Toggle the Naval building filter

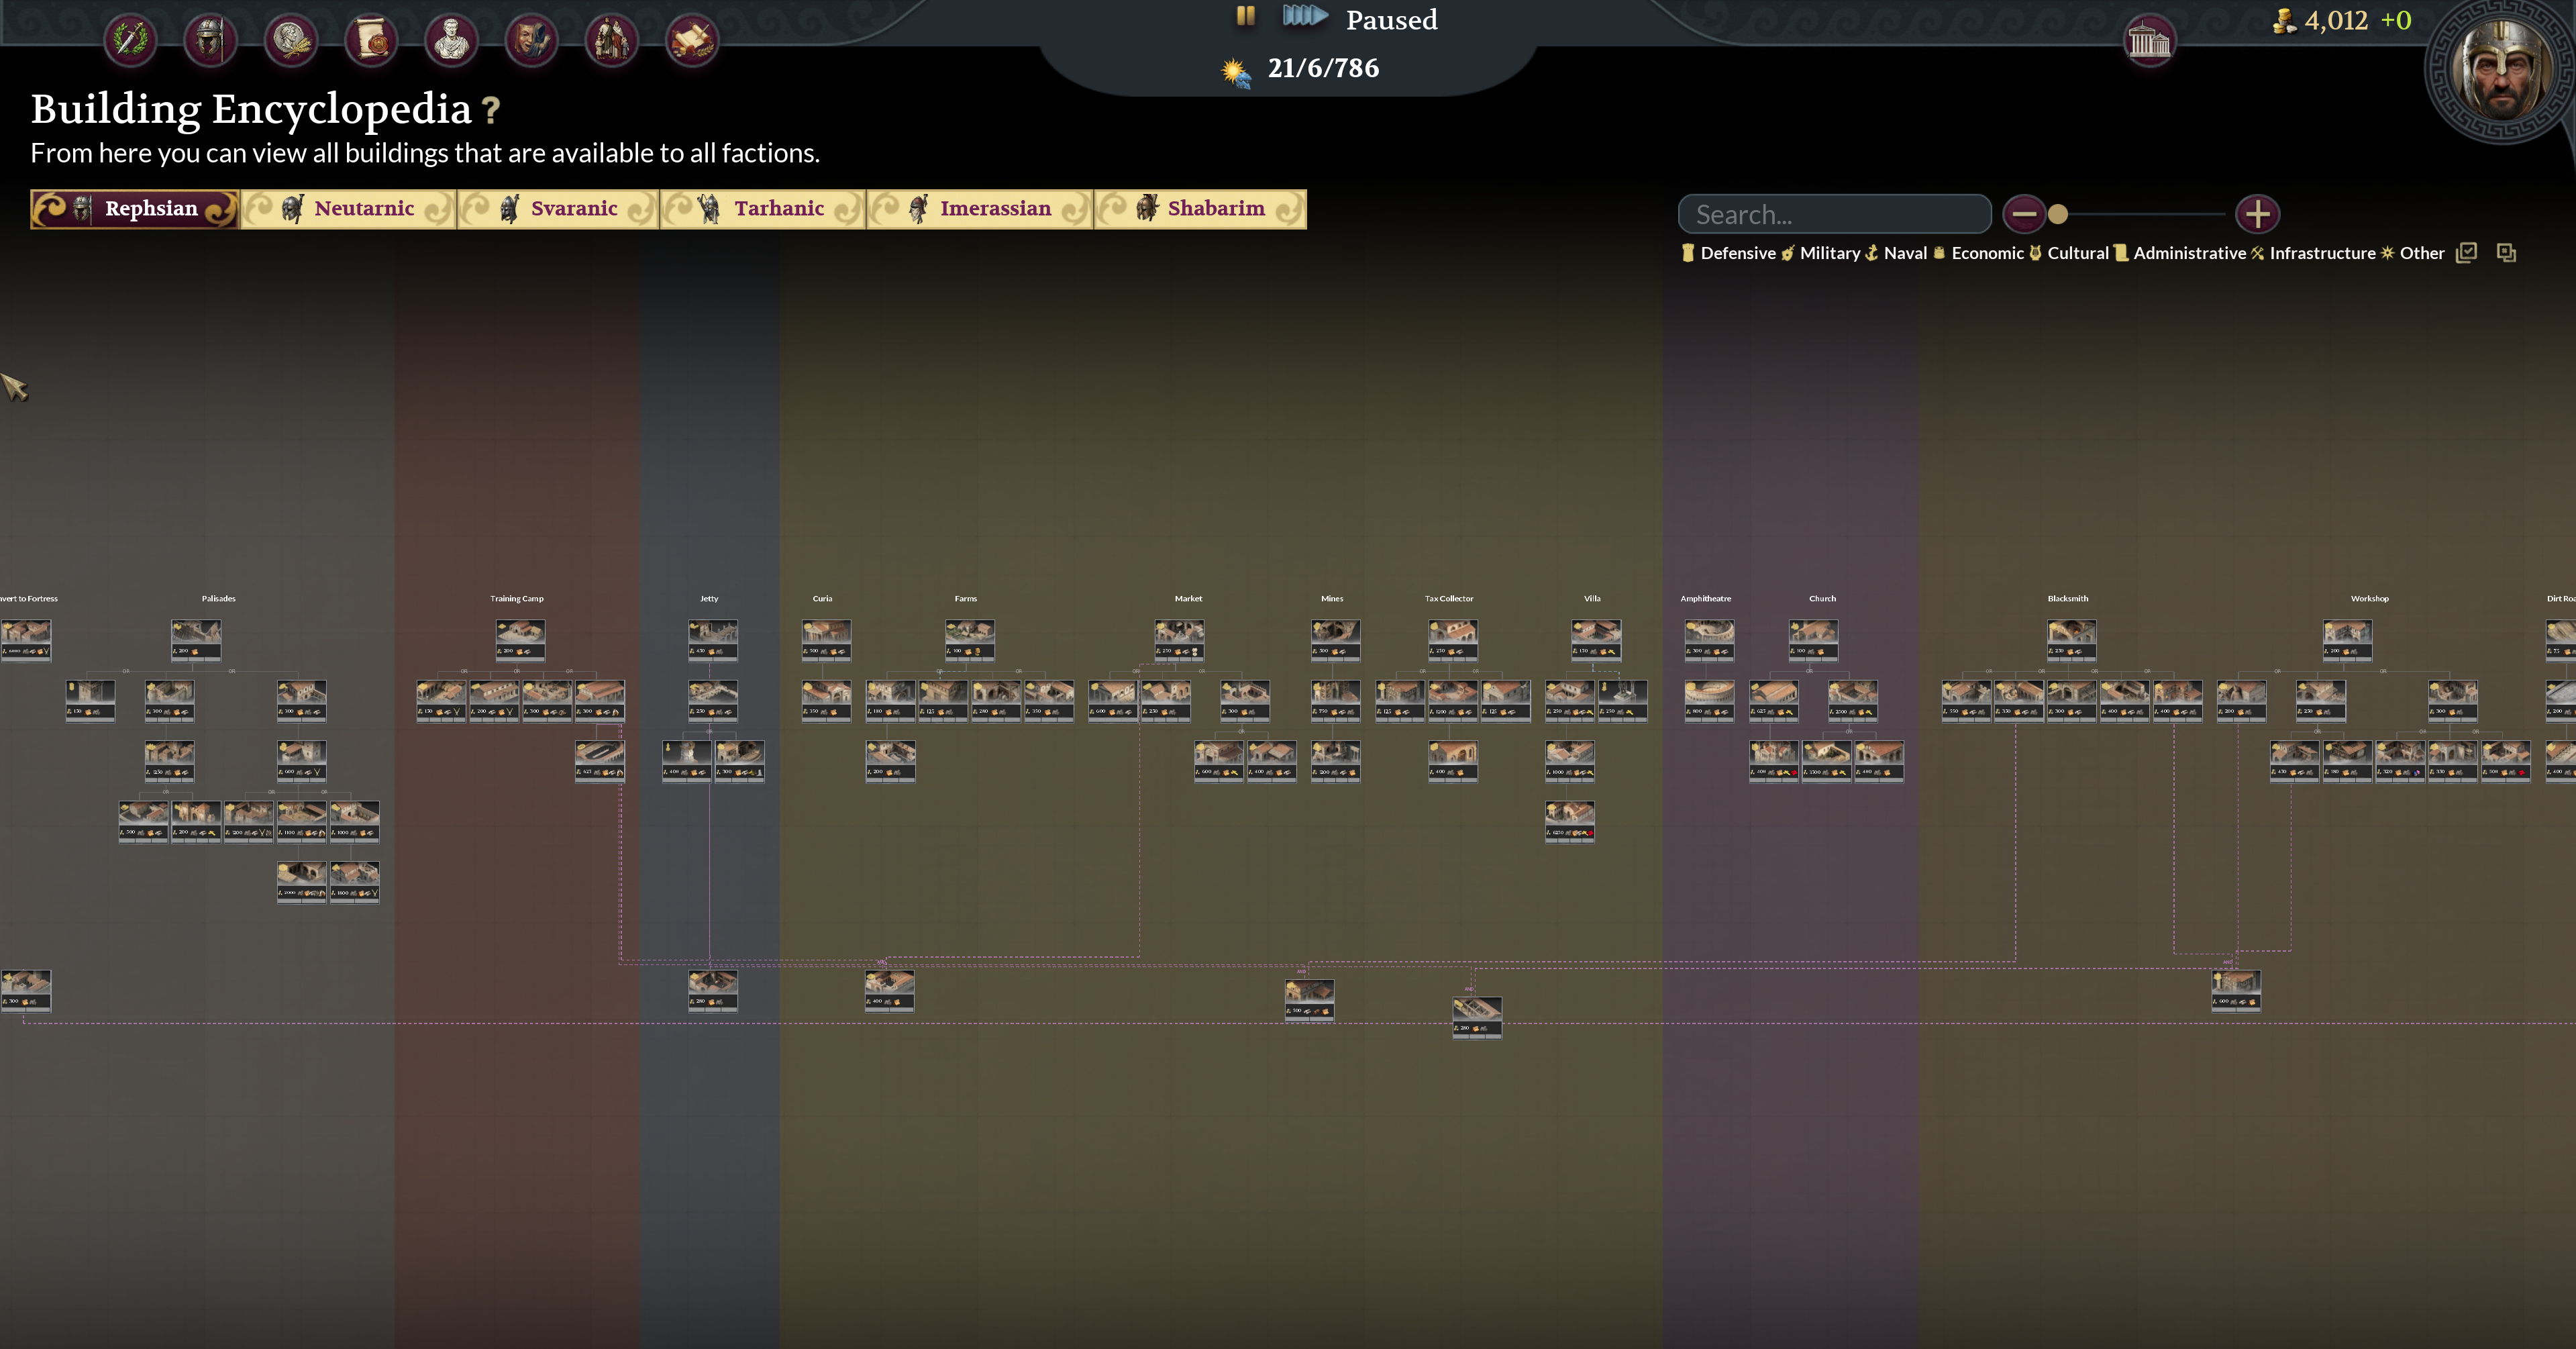pyautogui.click(x=1895, y=253)
